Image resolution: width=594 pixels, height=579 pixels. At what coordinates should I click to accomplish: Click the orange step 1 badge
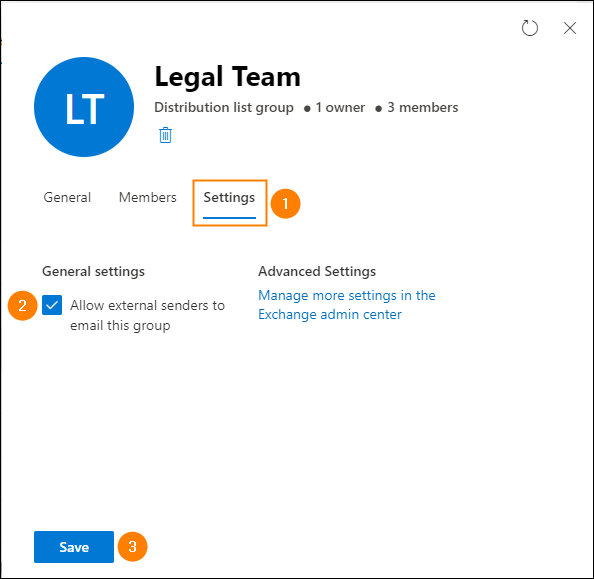[x=285, y=203]
